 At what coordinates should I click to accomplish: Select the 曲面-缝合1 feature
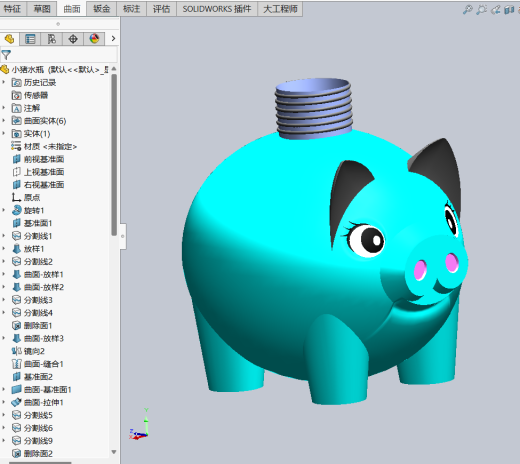point(37,364)
